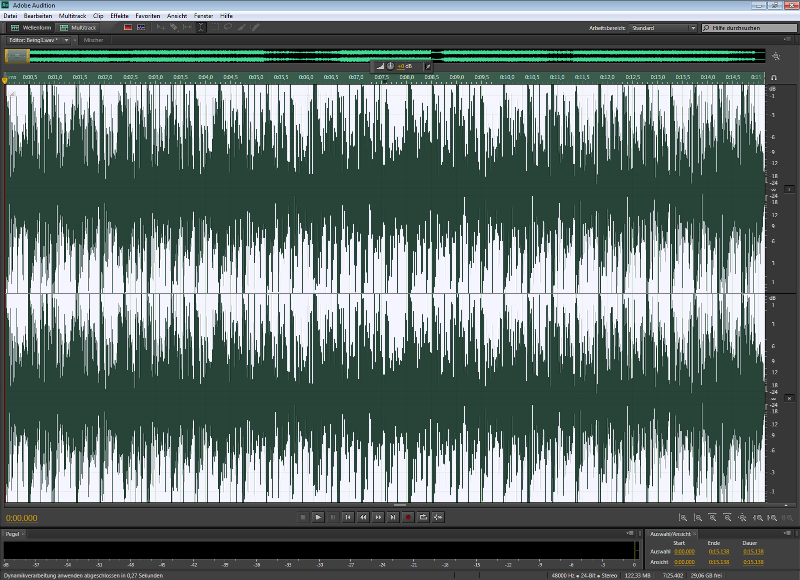Image resolution: width=800 pixels, height=580 pixels.
Task: Zoom in at the in point
Action: 758,518
